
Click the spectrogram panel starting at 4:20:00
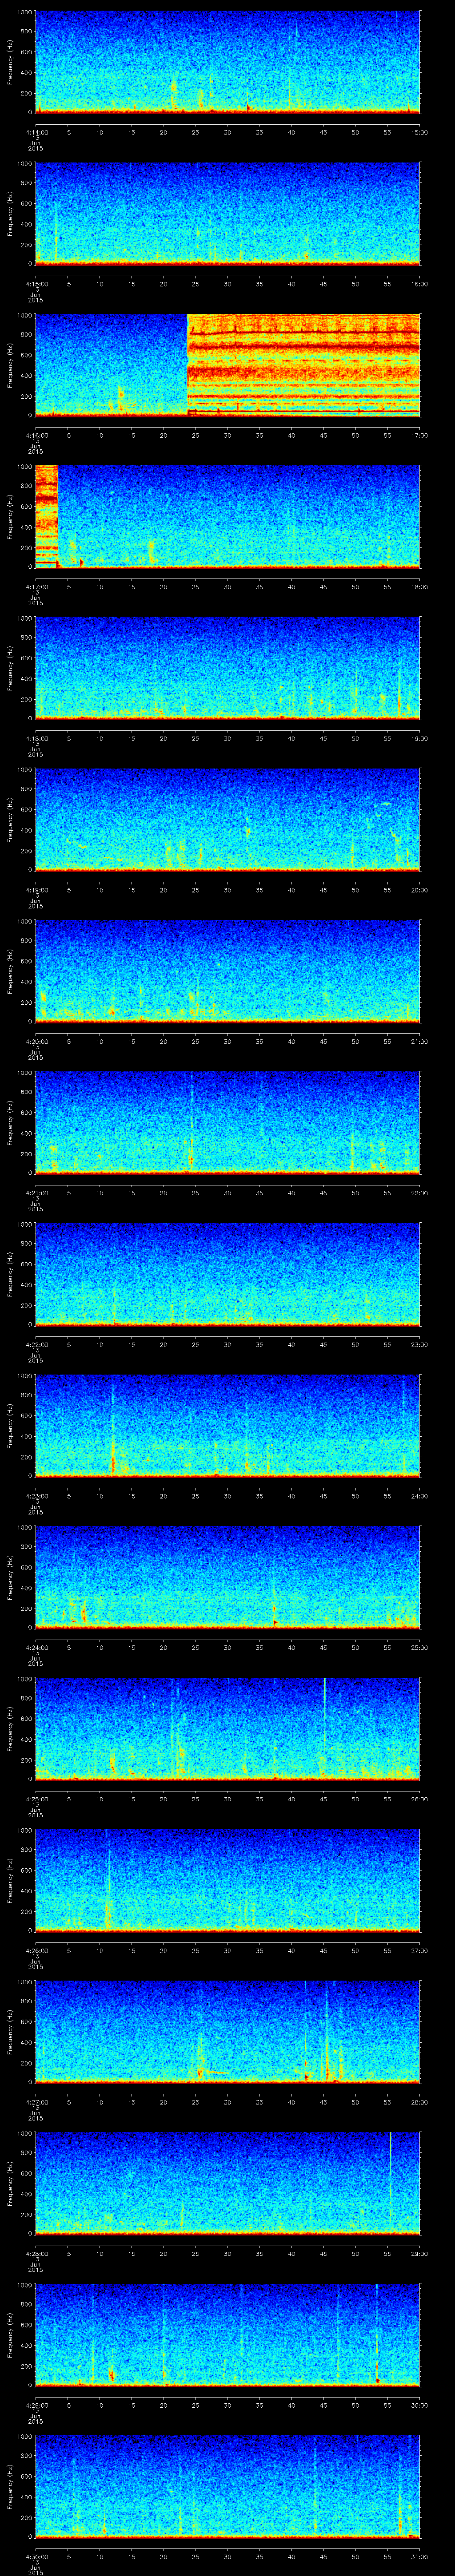coord(228,971)
